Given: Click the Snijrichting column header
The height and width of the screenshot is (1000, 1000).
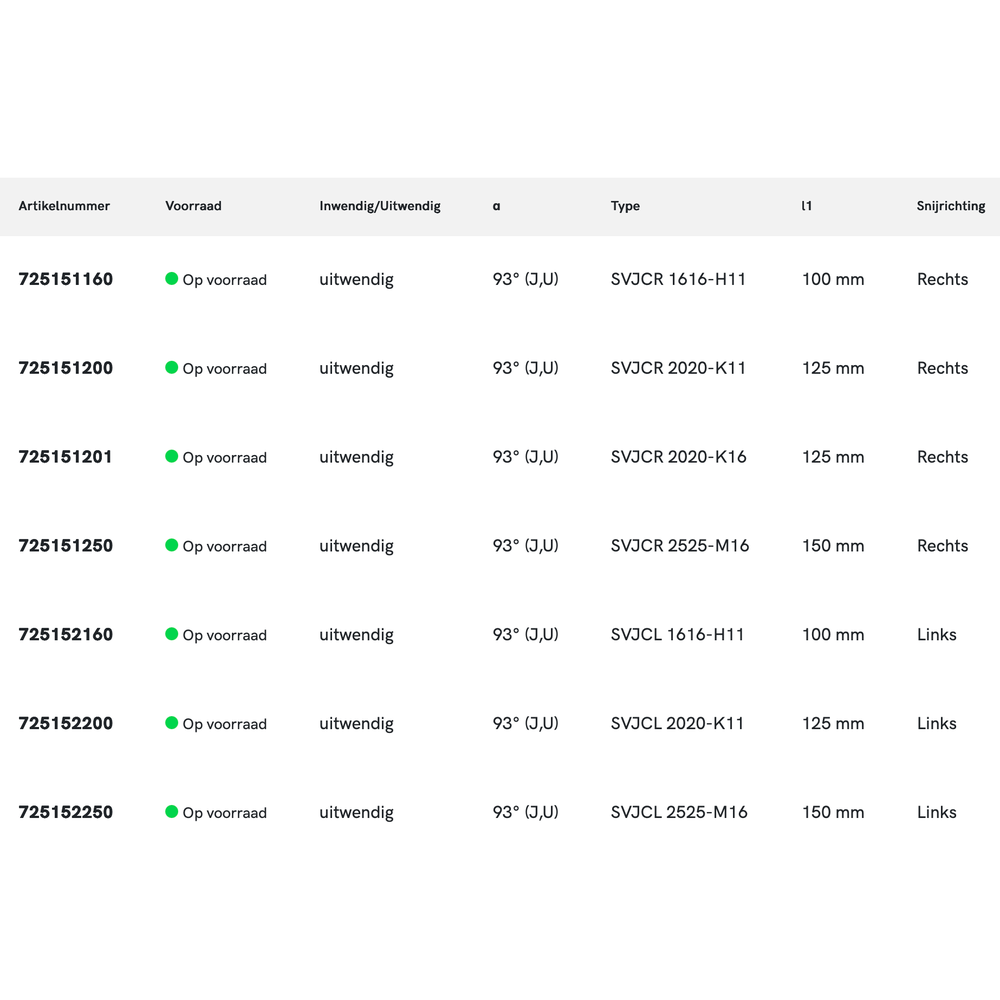Looking at the screenshot, I should click(950, 206).
